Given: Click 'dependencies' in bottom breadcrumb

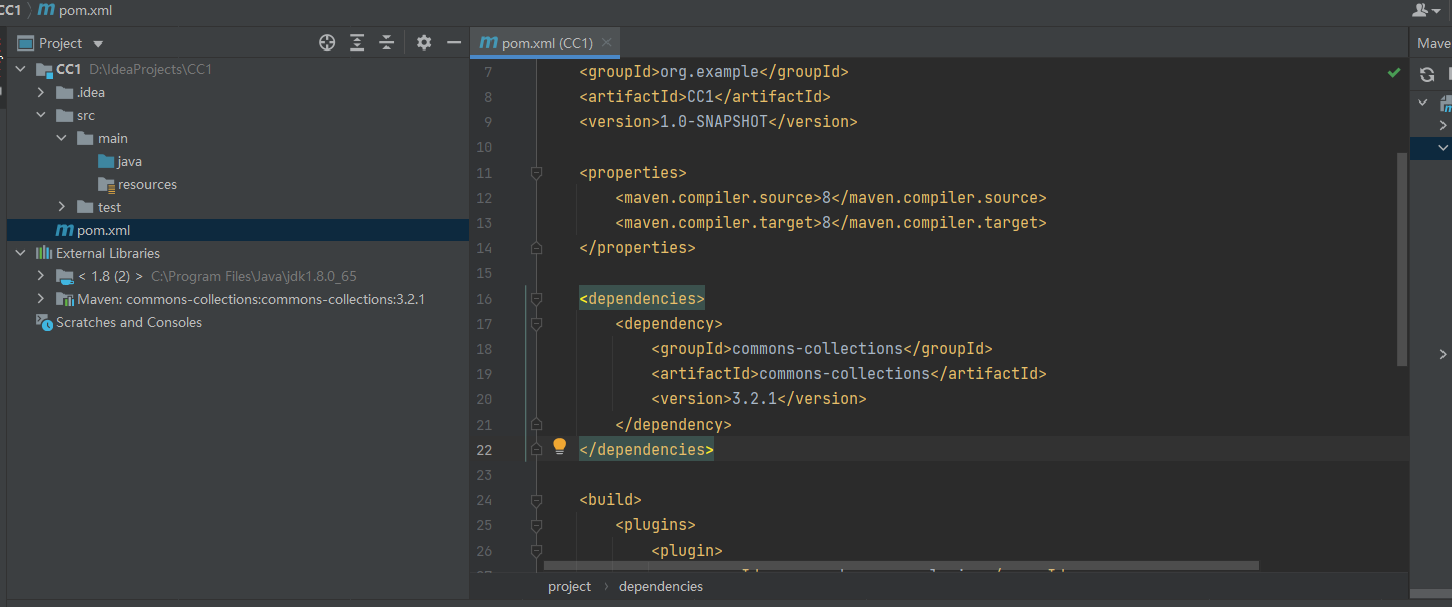Looking at the screenshot, I should [661, 587].
